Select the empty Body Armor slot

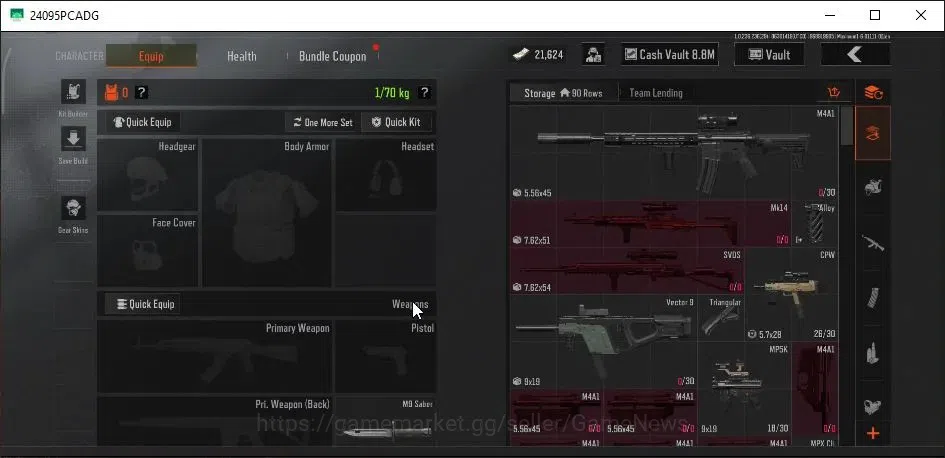(x=266, y=213)
